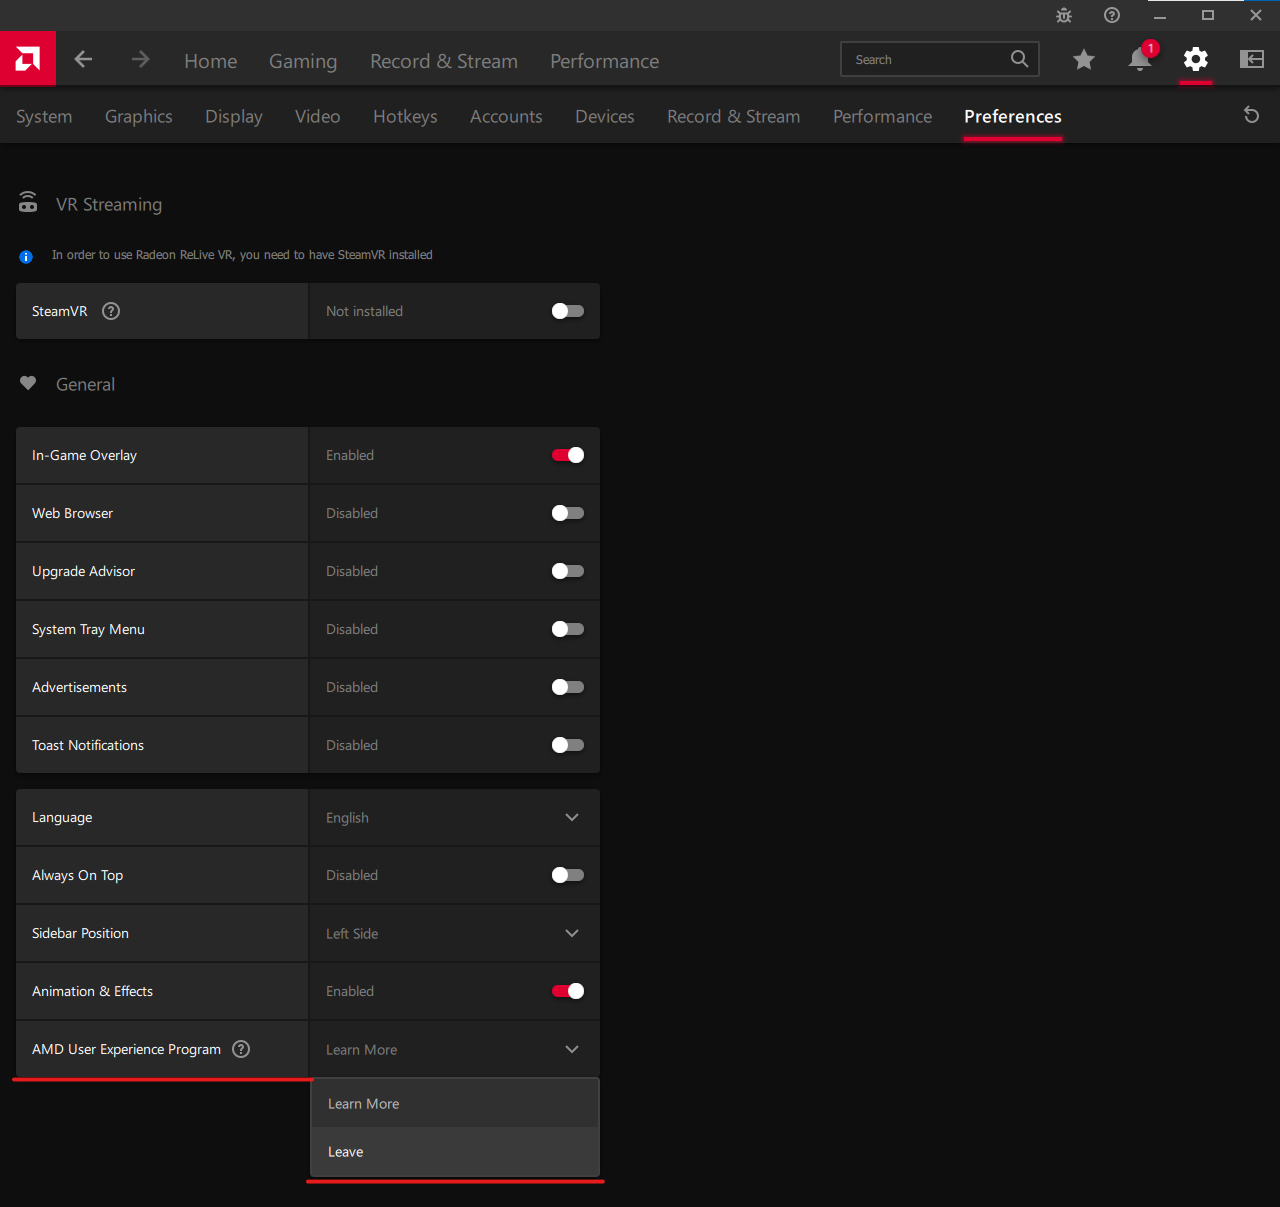Choose Leave in the dropdown list
Screen dimensions: 1280x1207
[x=455, y=1152]
